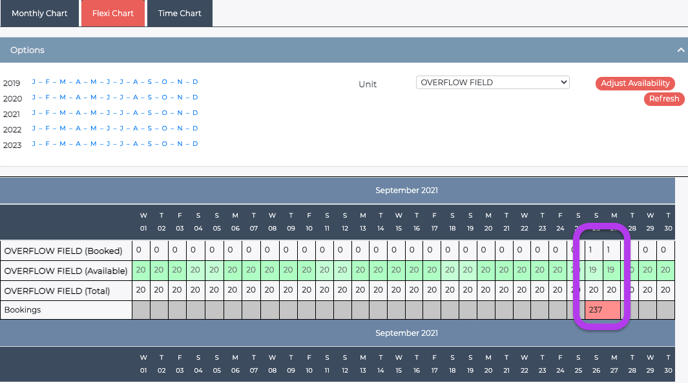Open booking 237 in the Bookings row
The image size is (688, 383).
602,310
